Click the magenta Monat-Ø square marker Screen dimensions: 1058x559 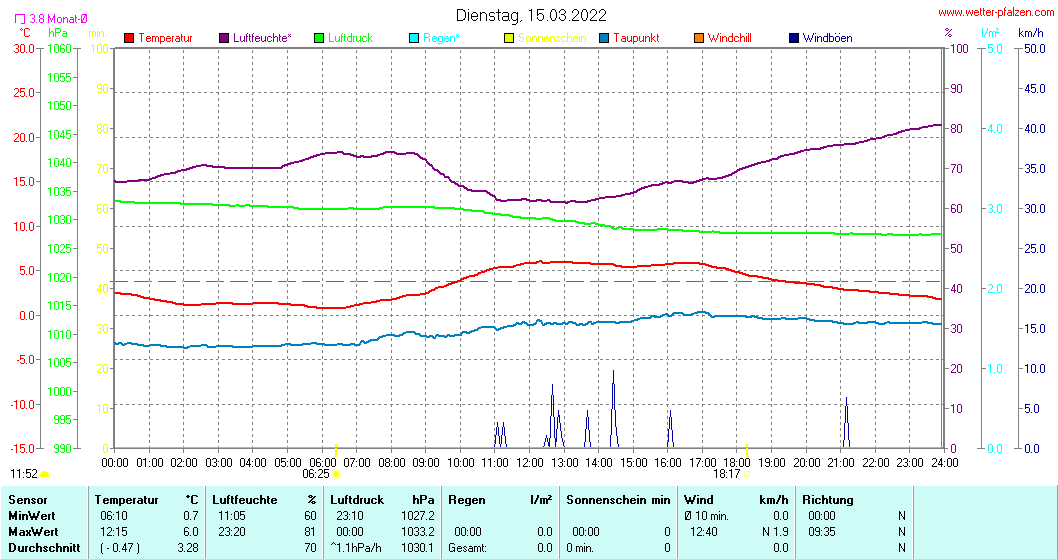pos(20,19)
